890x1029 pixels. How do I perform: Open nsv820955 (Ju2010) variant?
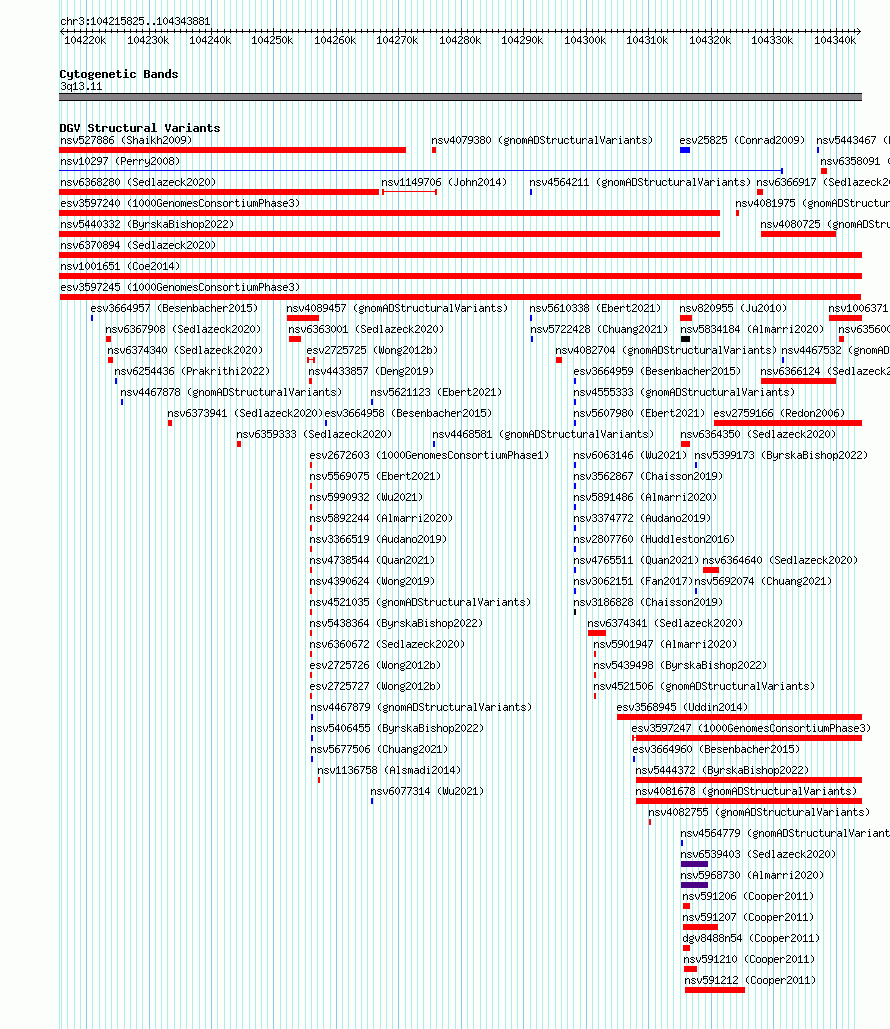[733, 308]
